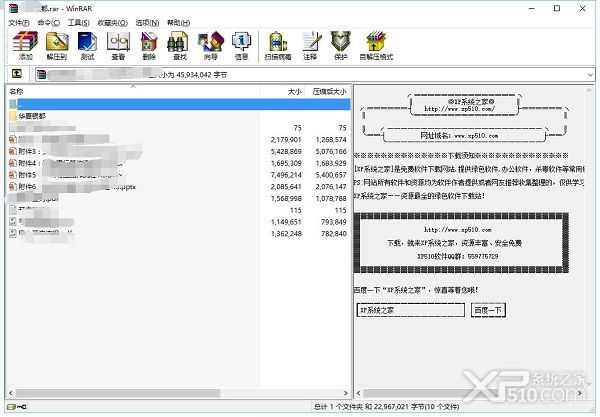
Task: Select the 华夏银都 folder row
Action: coord(179,116)
